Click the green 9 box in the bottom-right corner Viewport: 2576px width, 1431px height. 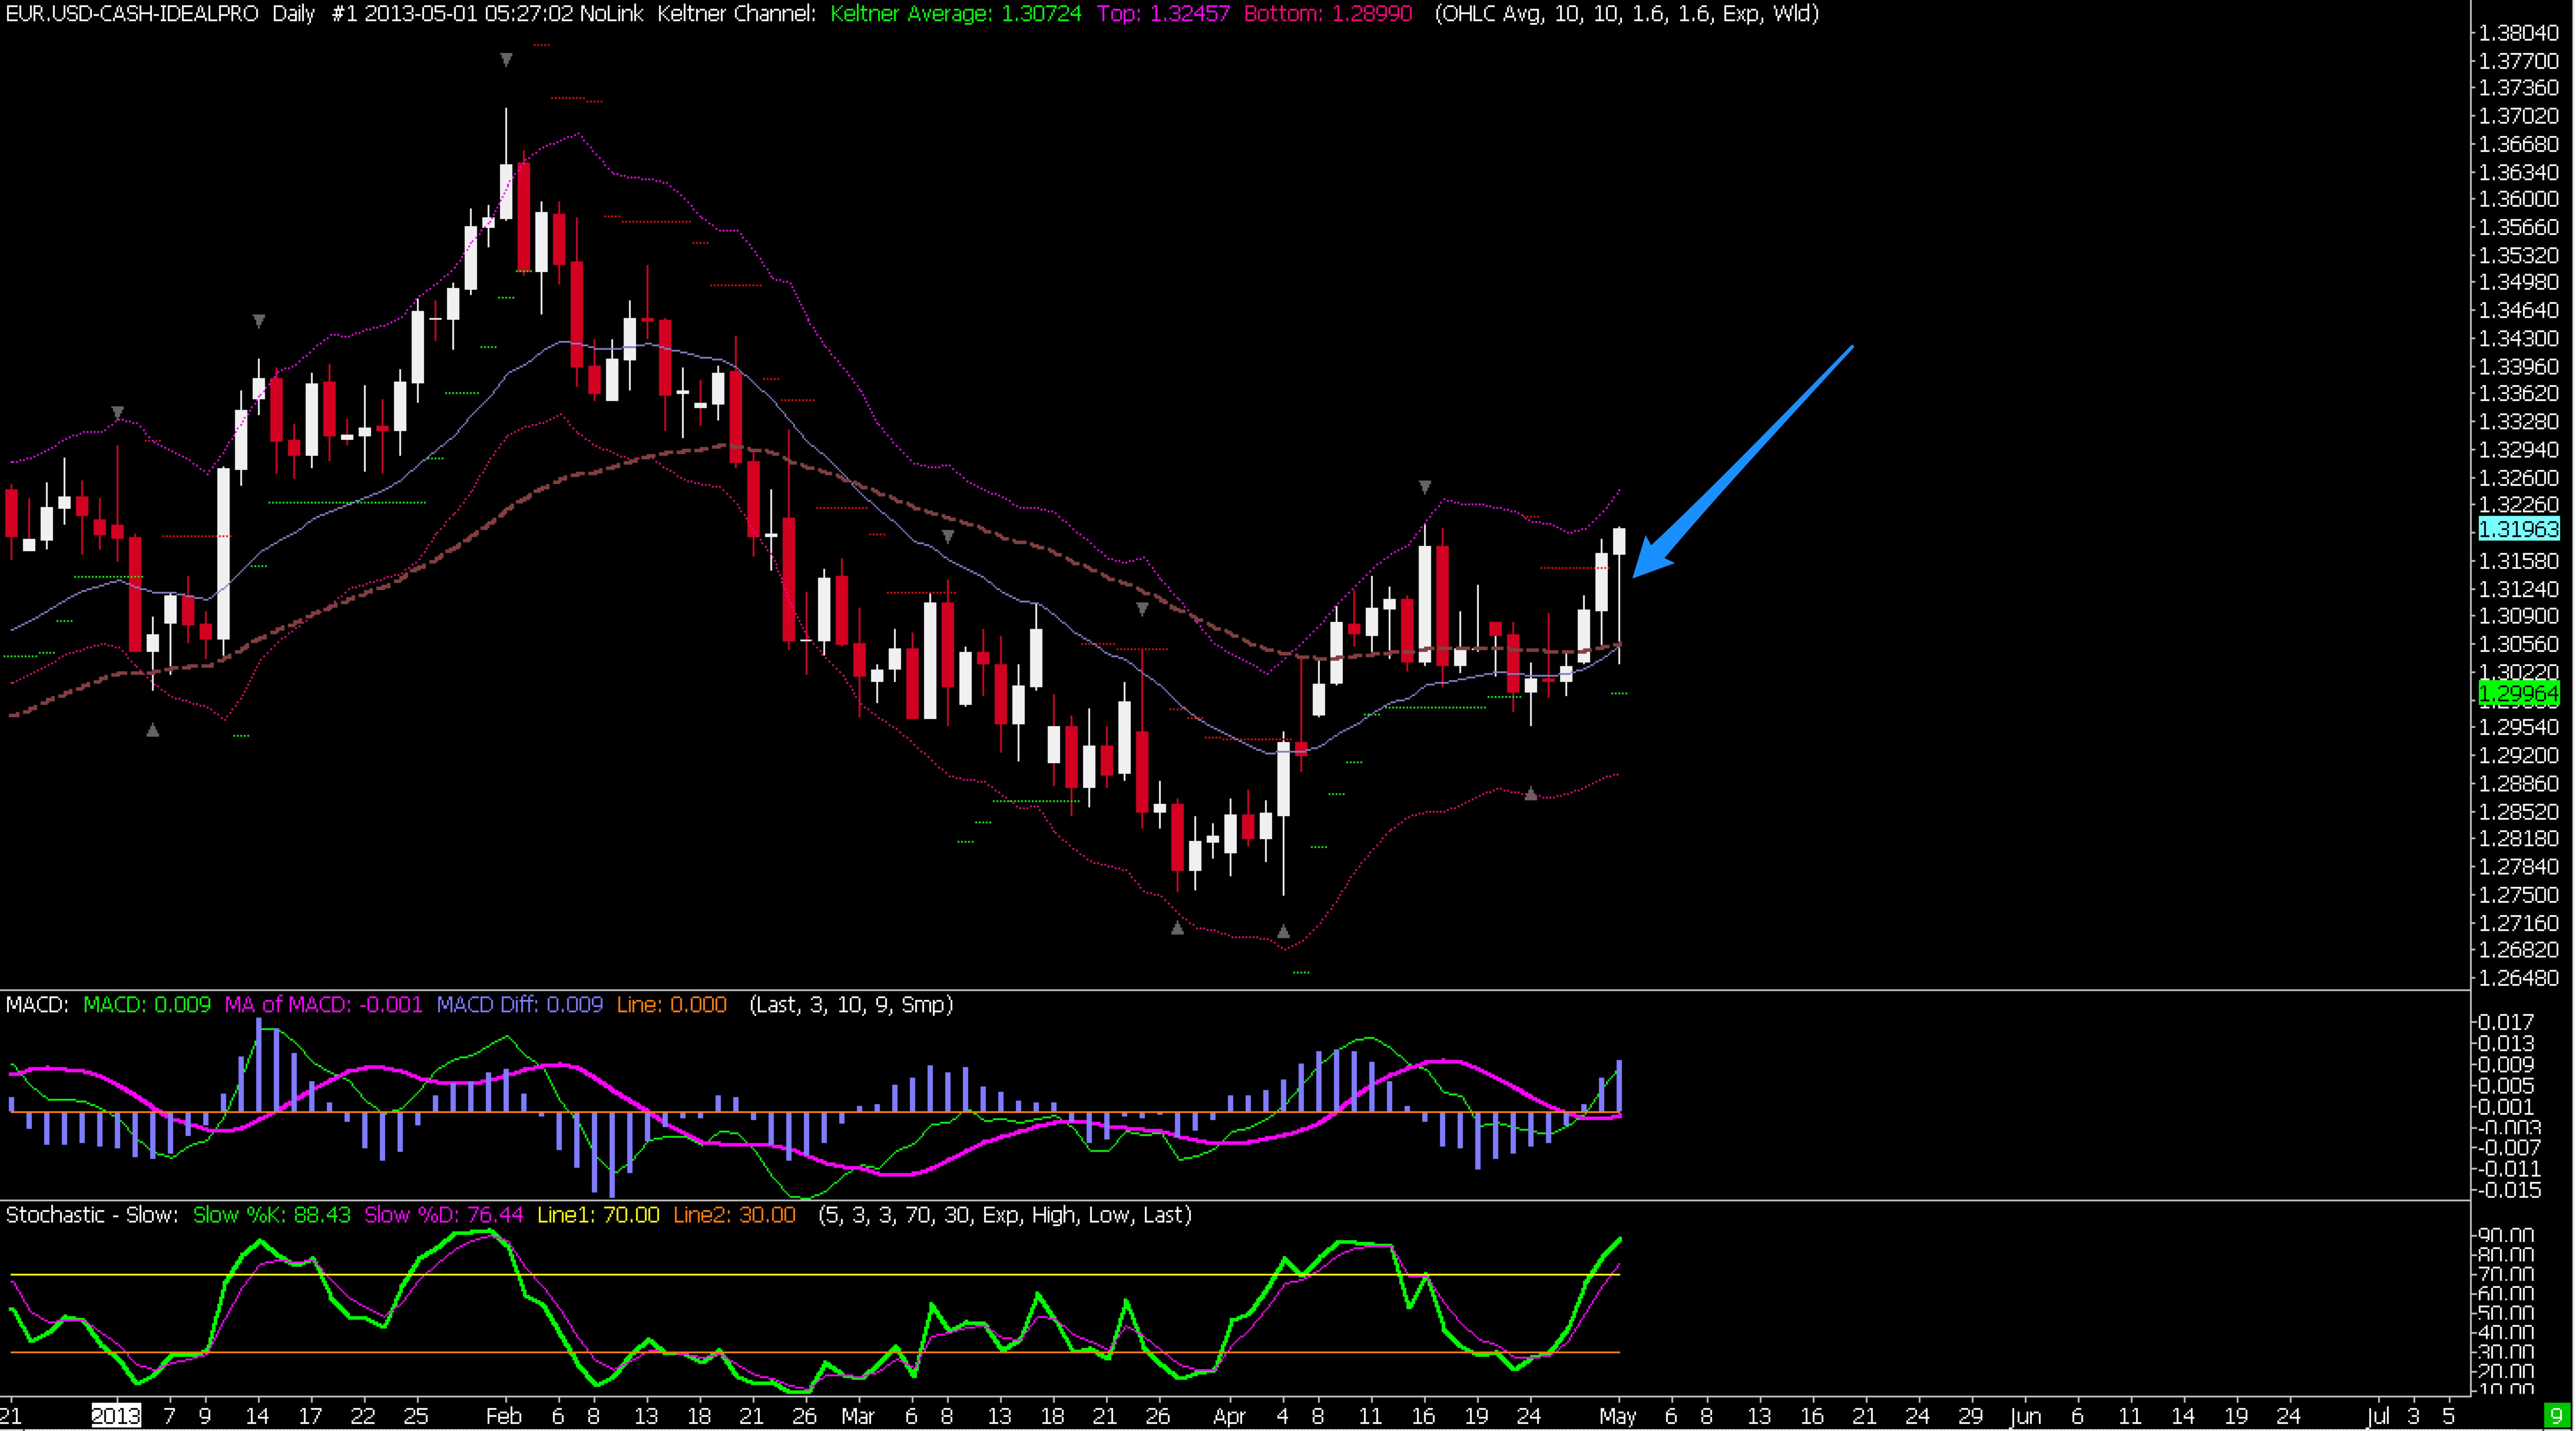point(2557,1416)
